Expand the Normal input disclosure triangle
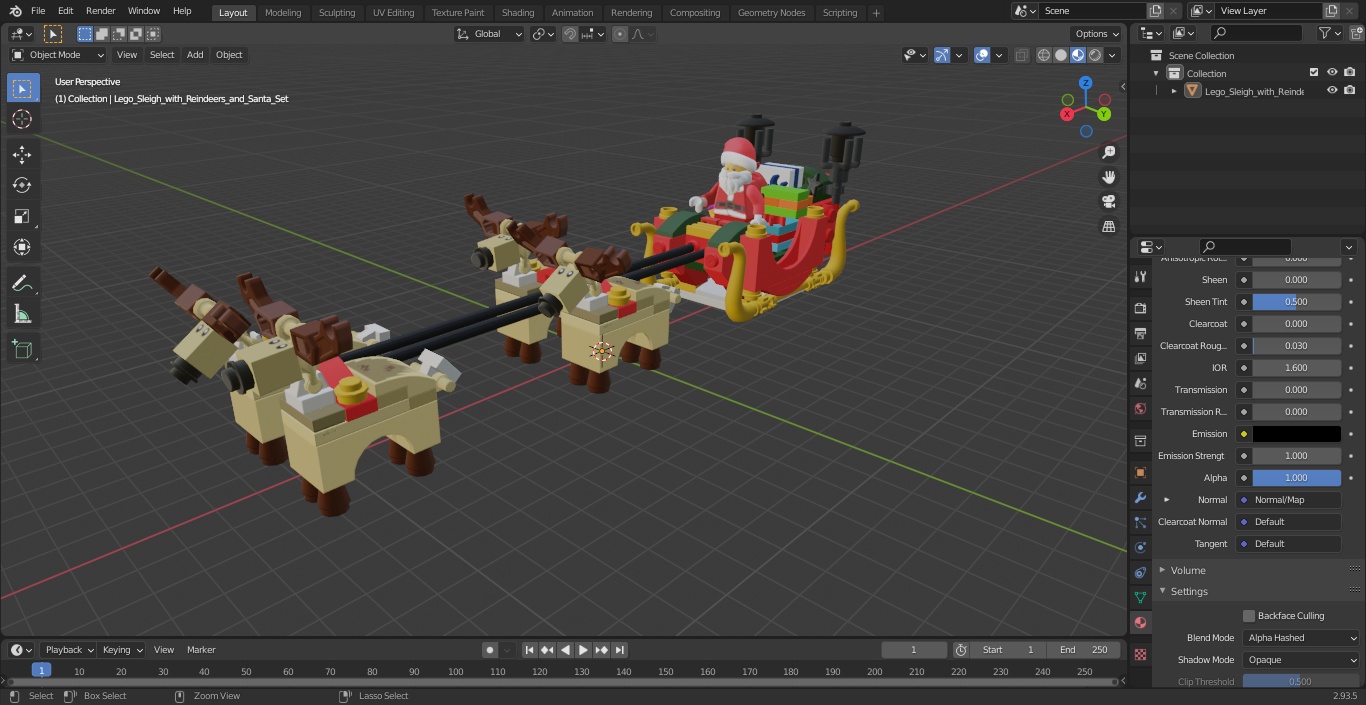Screen dimensions: 1366x705 [1166, 500]
